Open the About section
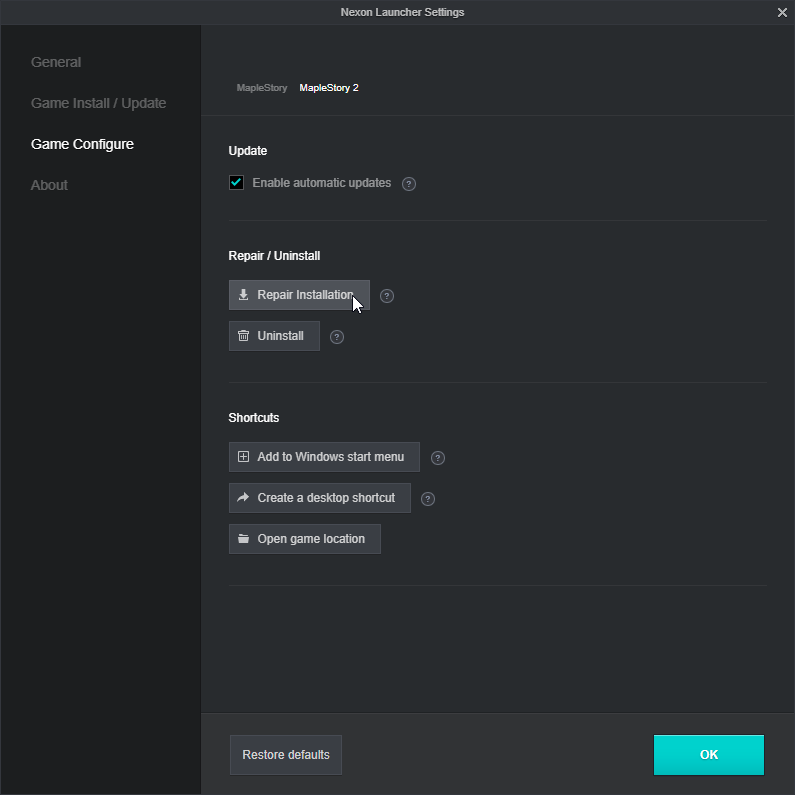Viewport: 795px width, 795px height. click(x=49, y=185)
